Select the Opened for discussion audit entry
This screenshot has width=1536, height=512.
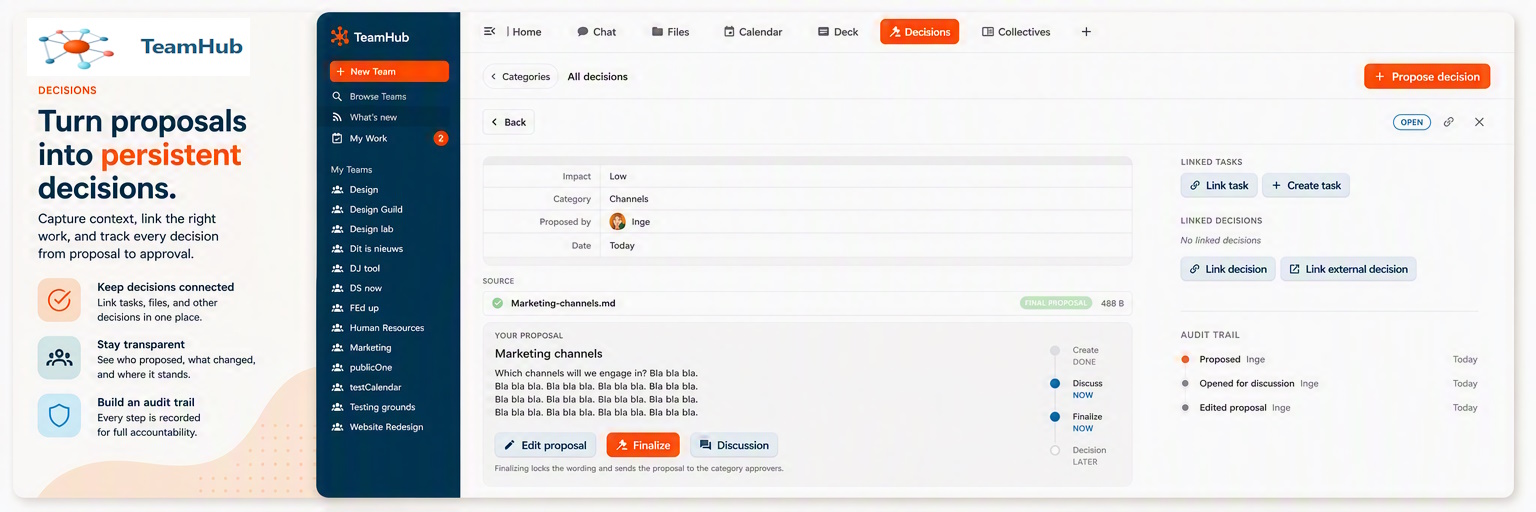tap(1329, 384)
